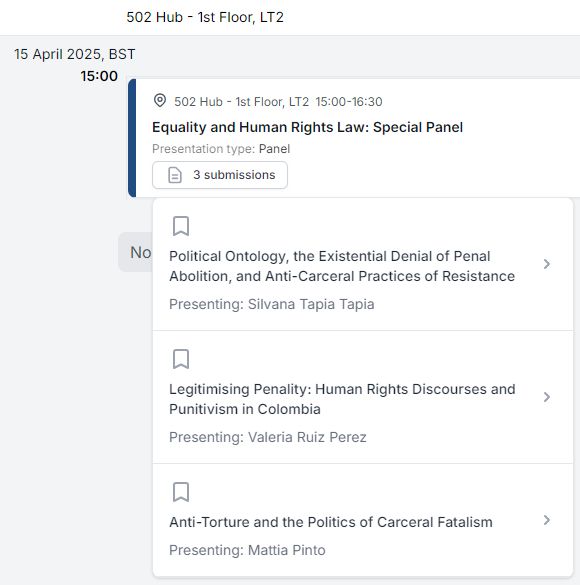Expand Anti-Torture submission chevron arrow
The image size is (580, 585).
(547, 520)
